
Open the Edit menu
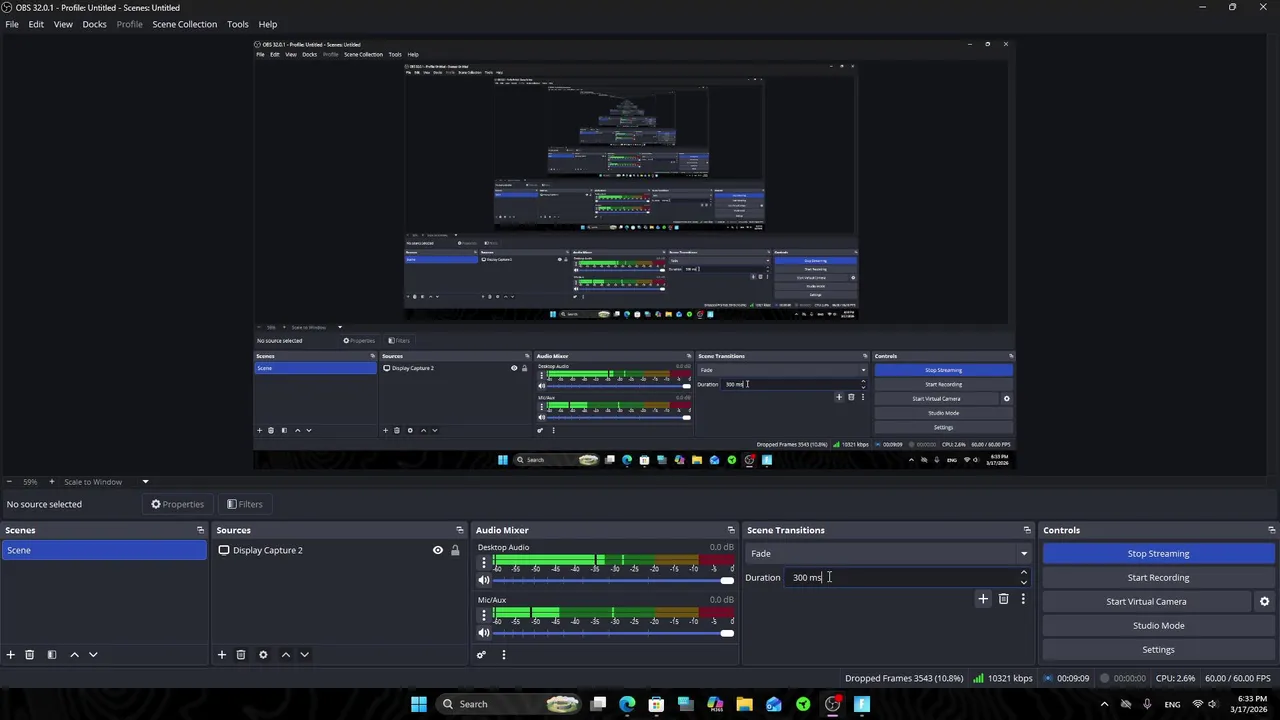[x=36, y=24]
